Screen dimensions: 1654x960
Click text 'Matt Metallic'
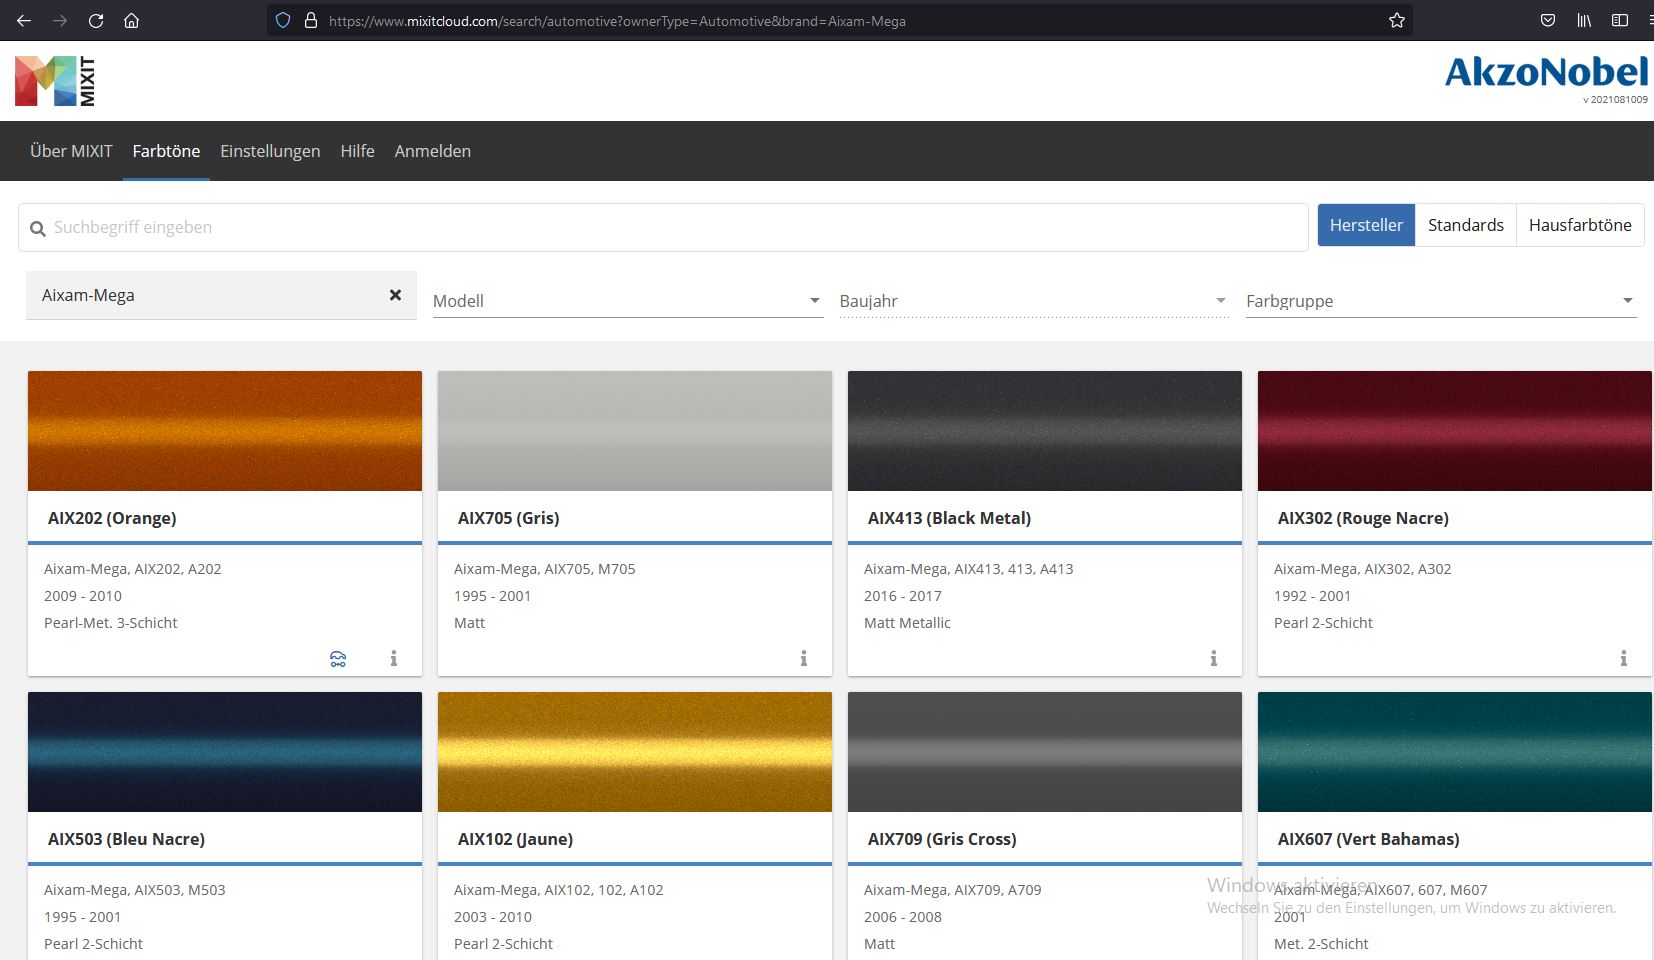(907, 623)
